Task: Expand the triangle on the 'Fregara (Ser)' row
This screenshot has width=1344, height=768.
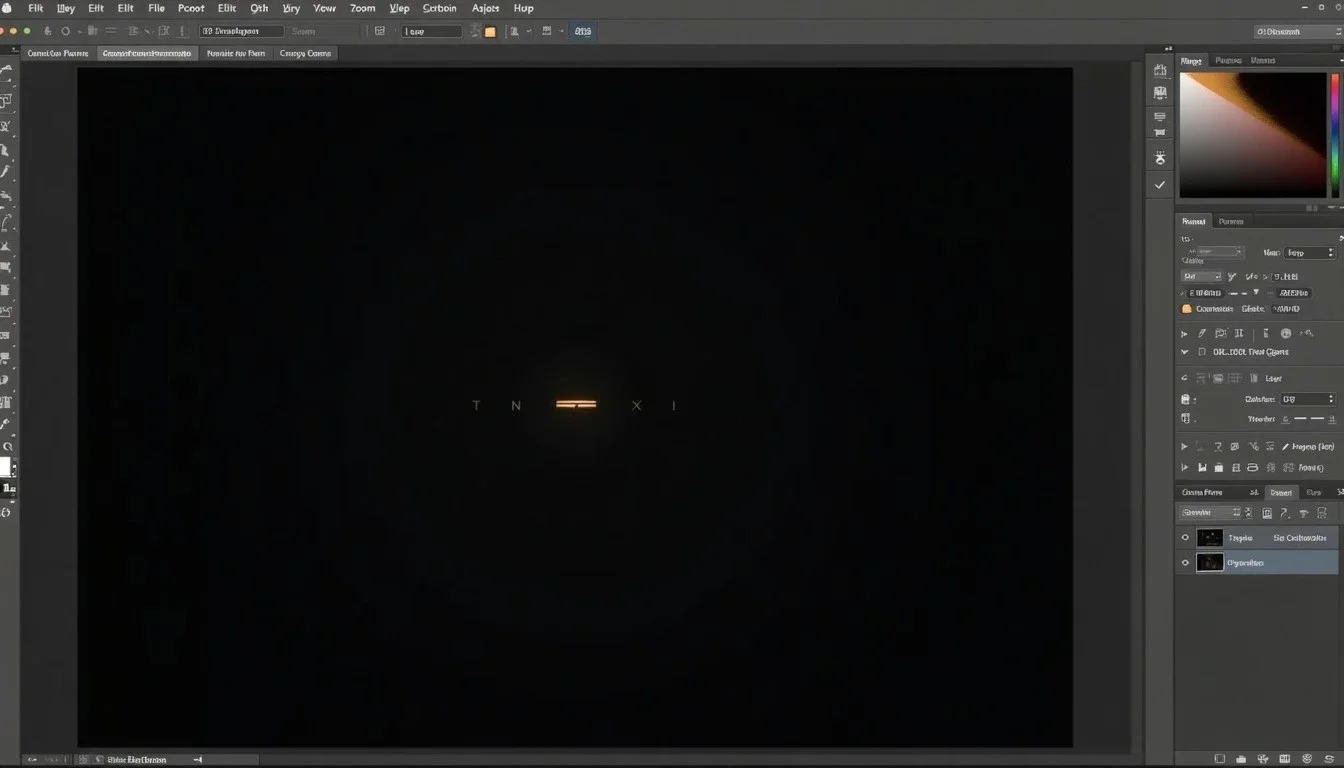Action: 1185,447
